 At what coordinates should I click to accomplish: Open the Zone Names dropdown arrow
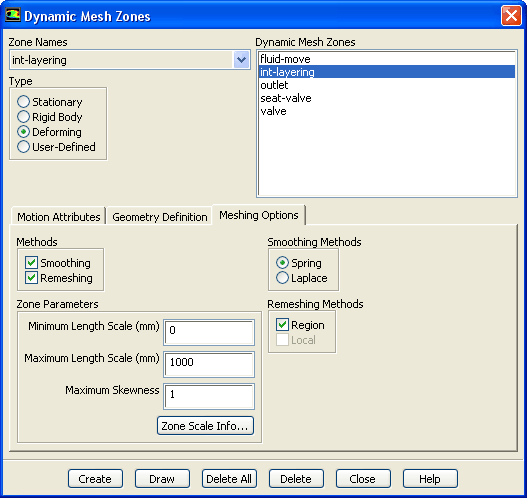click(x=241, y=60)
